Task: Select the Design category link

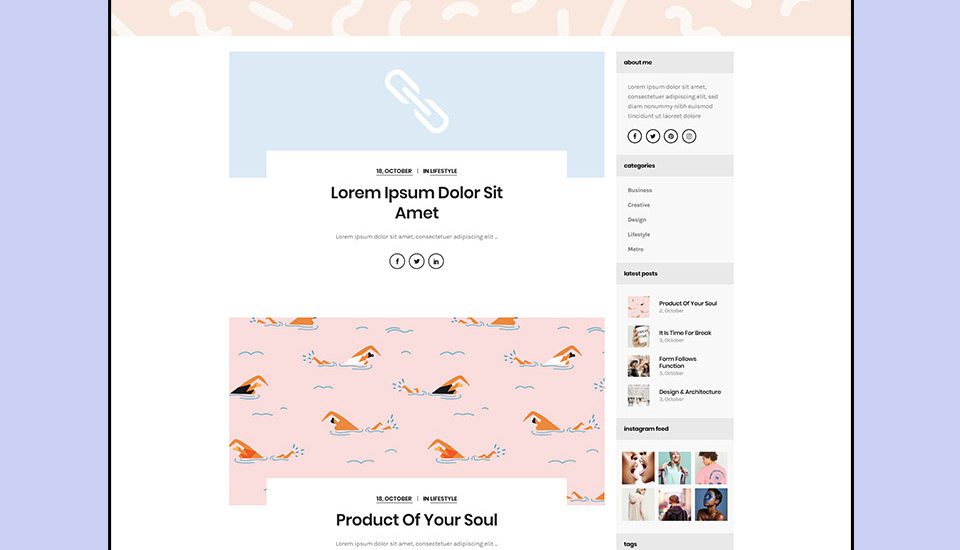Action: coord(637,220)
